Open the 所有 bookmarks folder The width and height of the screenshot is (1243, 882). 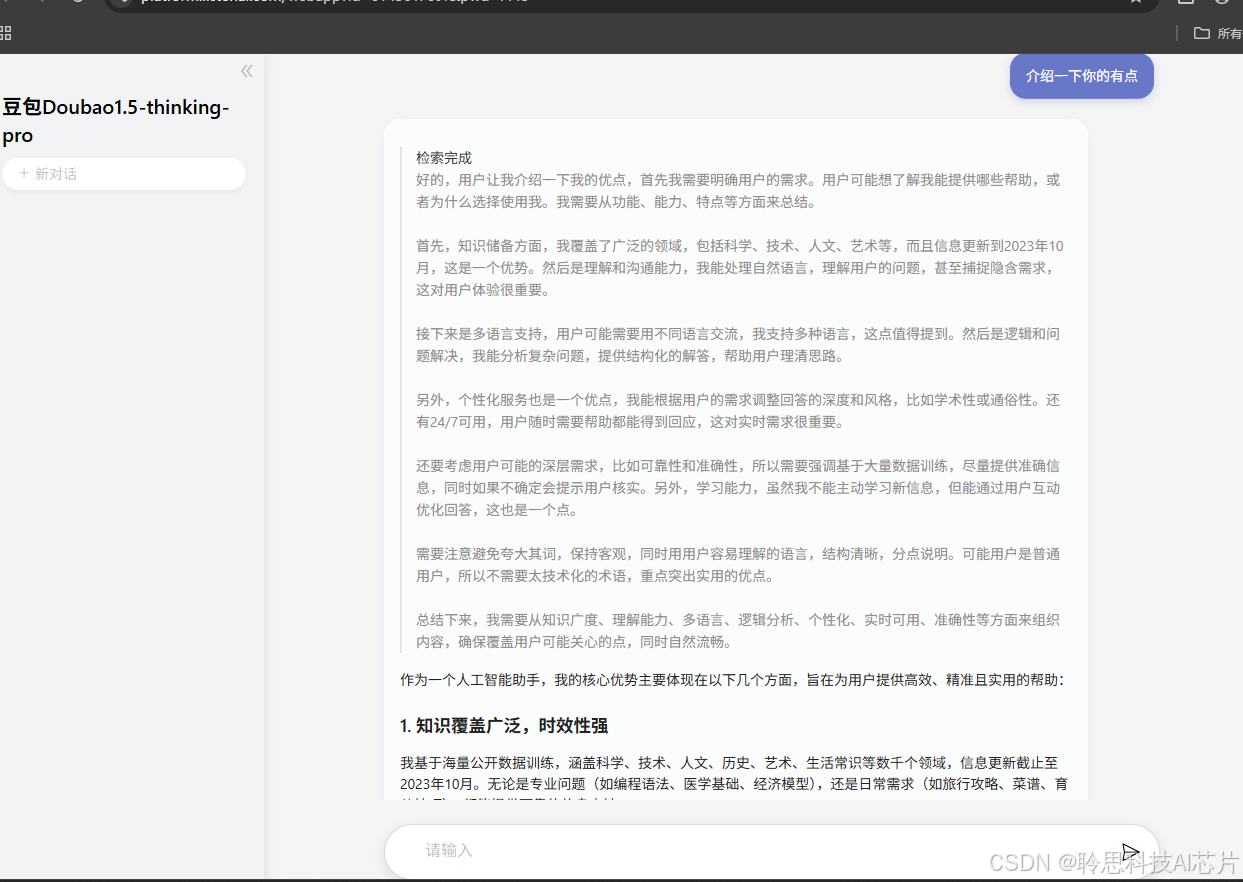coord(1217,33)
